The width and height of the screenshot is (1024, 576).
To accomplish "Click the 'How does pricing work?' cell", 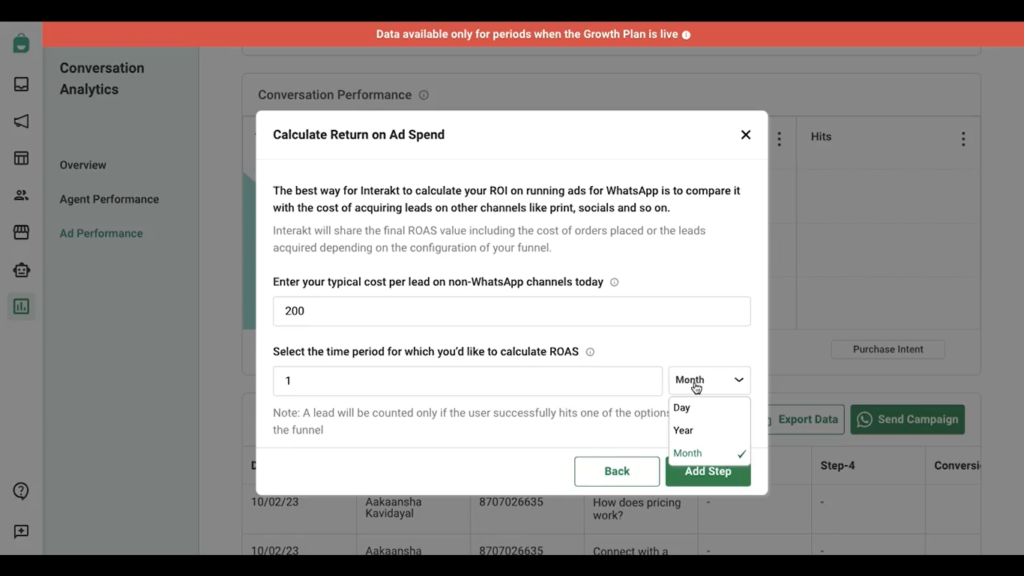I will click(637, 509).
